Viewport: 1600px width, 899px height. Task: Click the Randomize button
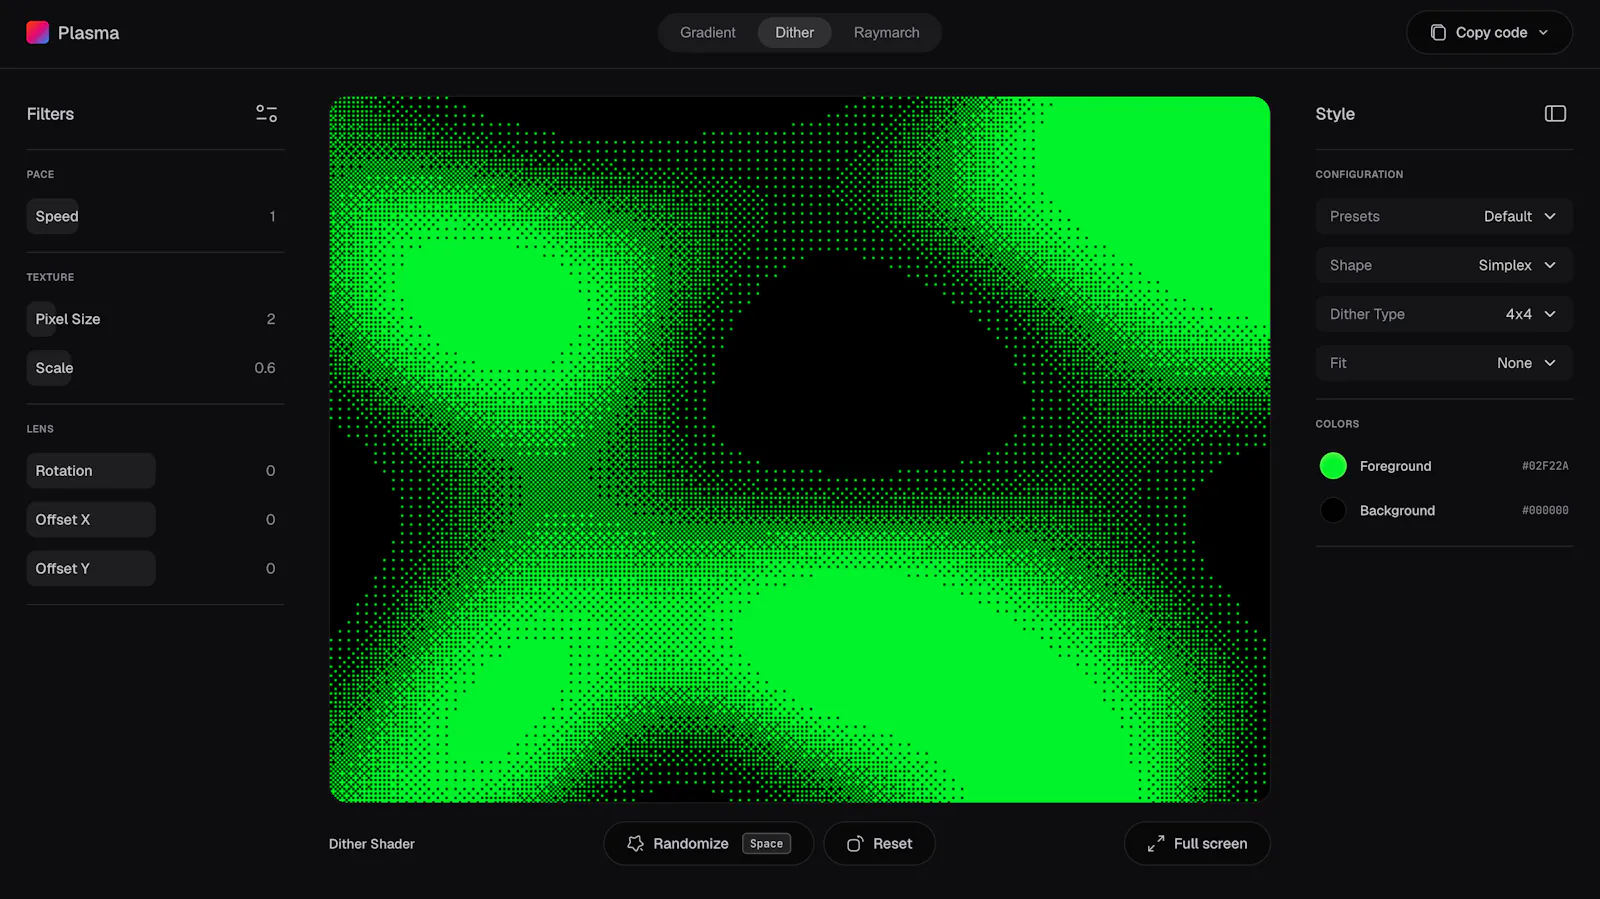pyautogui.click(x=708, y=844)
